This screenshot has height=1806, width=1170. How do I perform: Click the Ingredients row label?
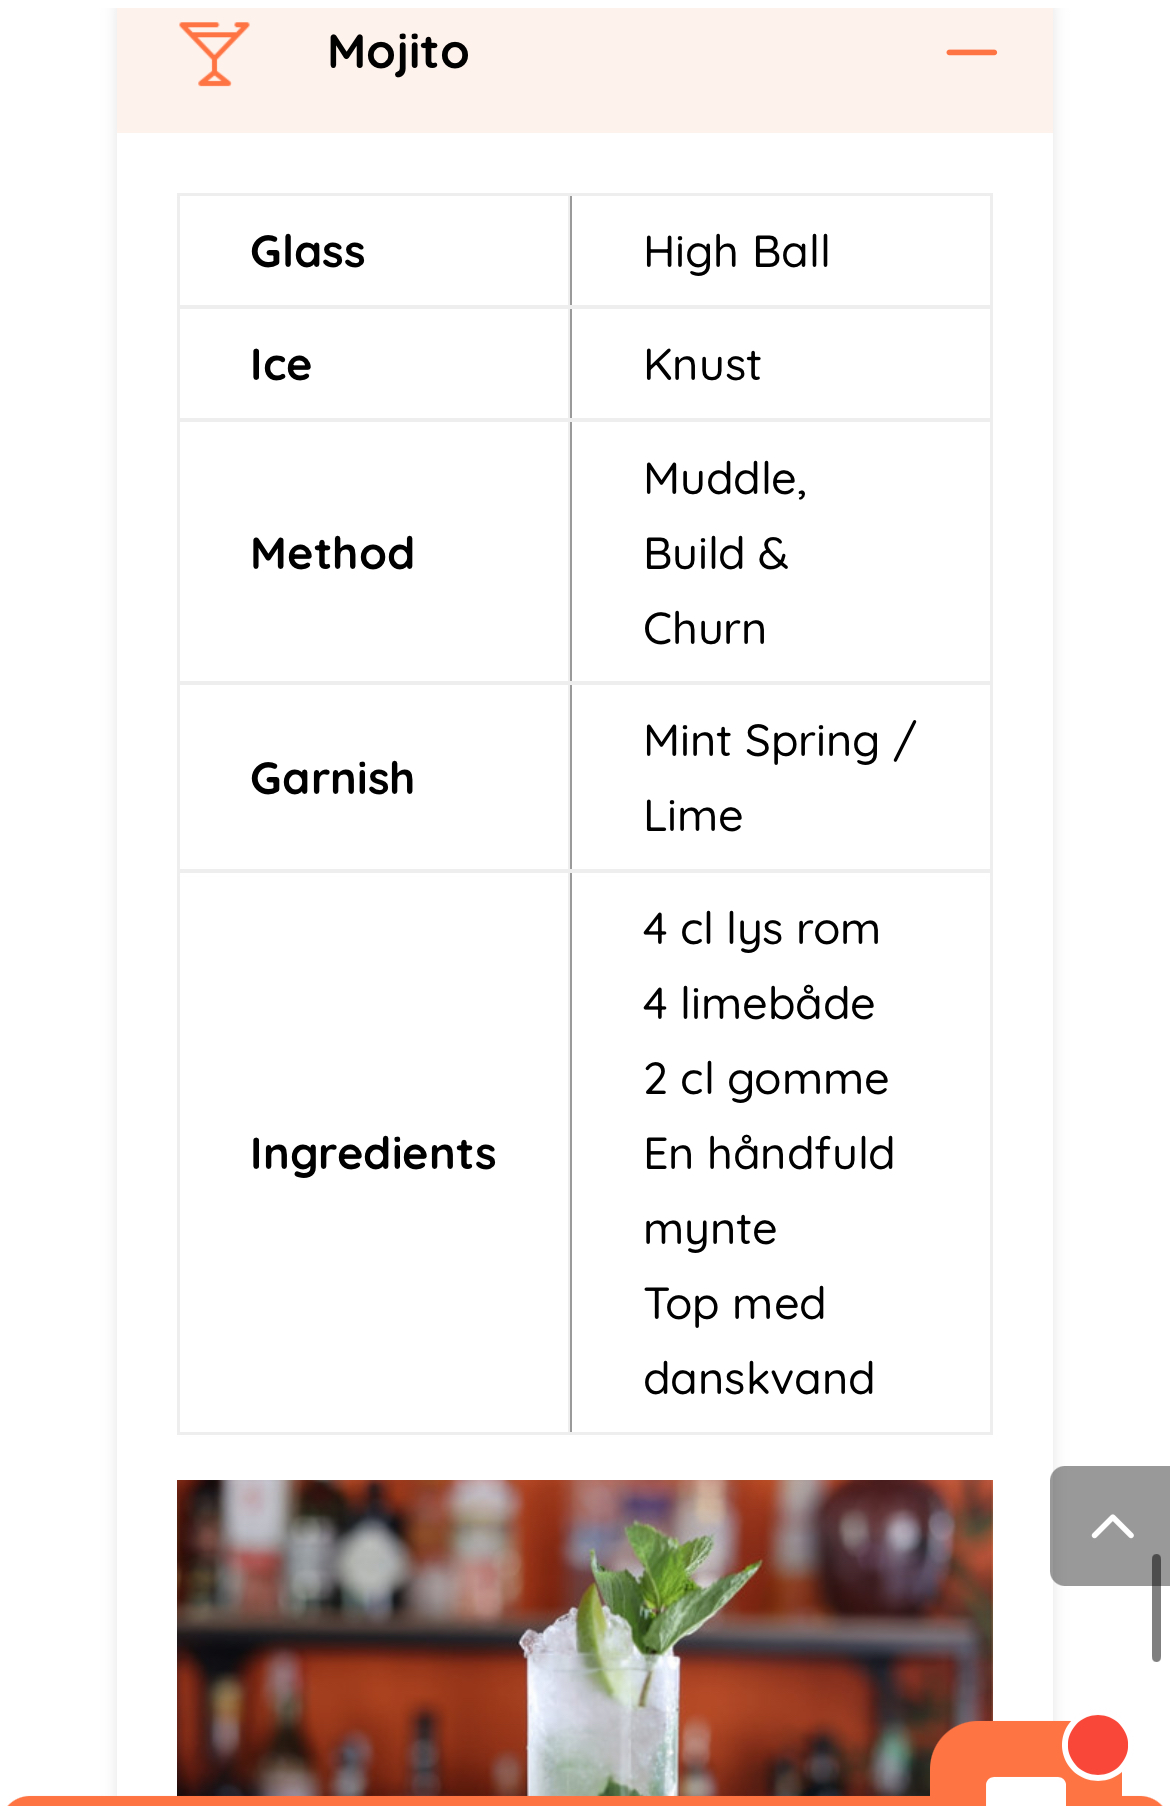(373, 1154)
